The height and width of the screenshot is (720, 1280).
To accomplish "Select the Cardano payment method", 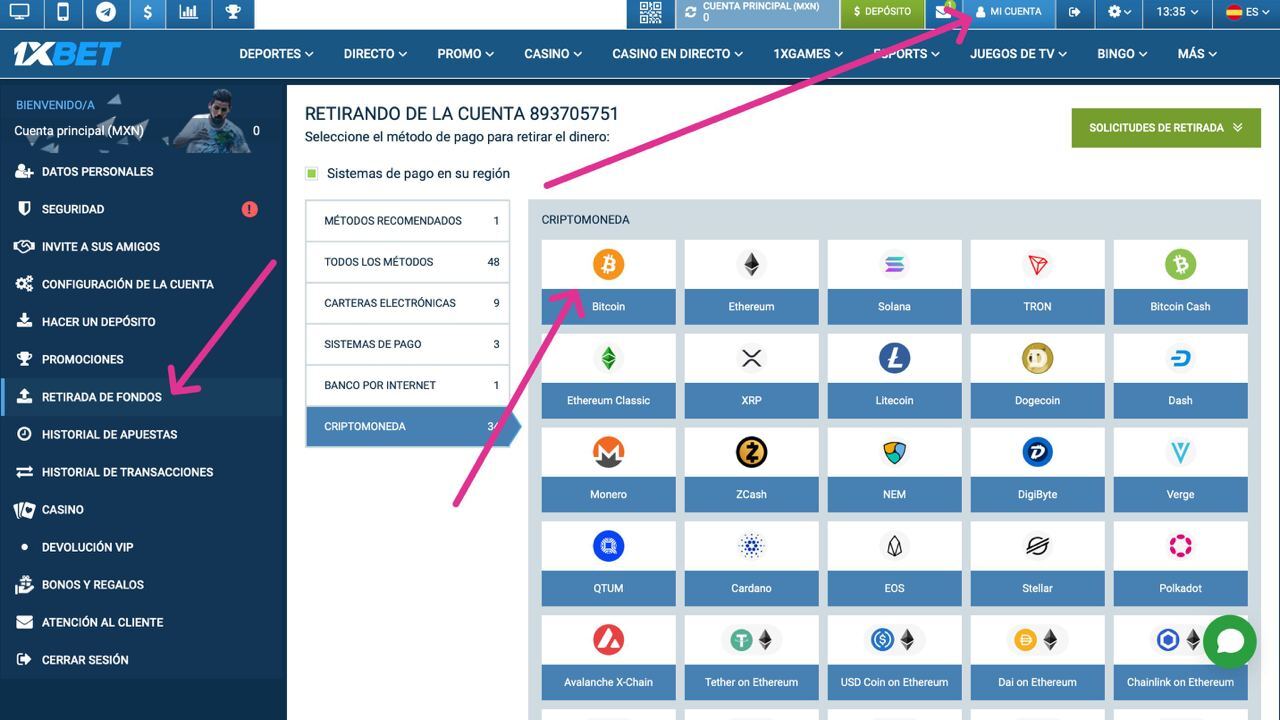I will coord(751,564).
